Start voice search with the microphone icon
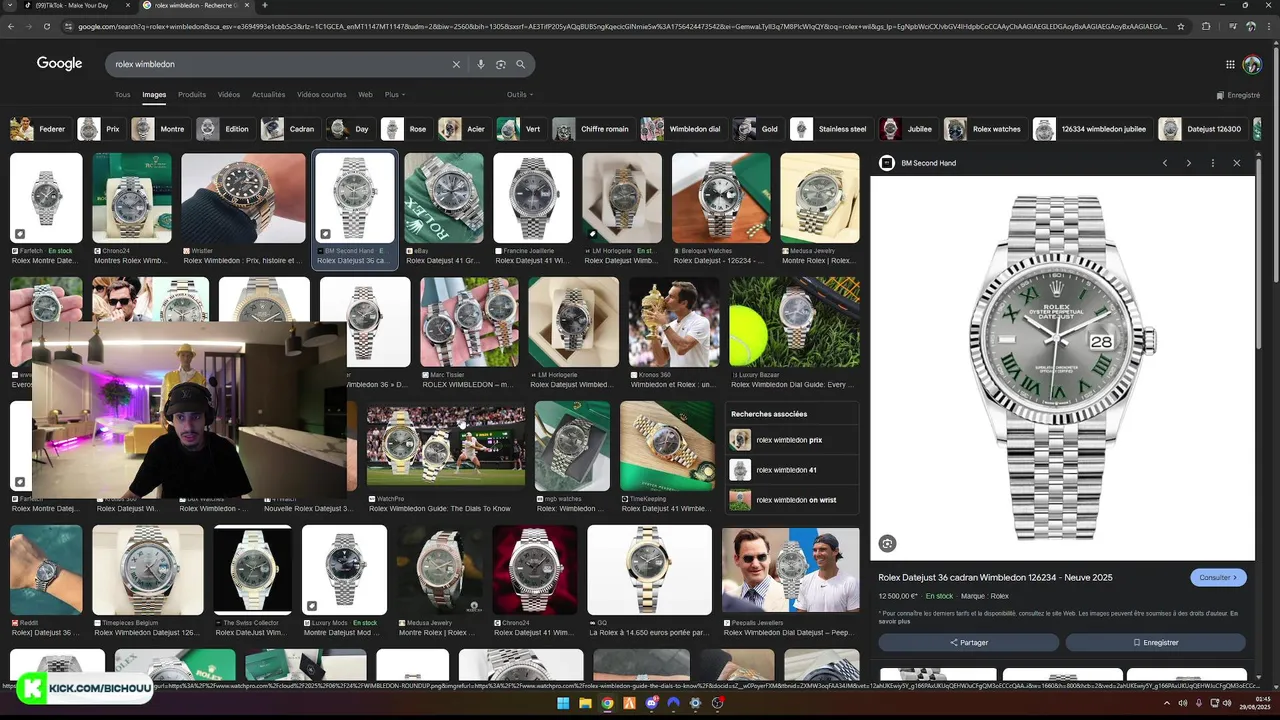 click(481, 64)
